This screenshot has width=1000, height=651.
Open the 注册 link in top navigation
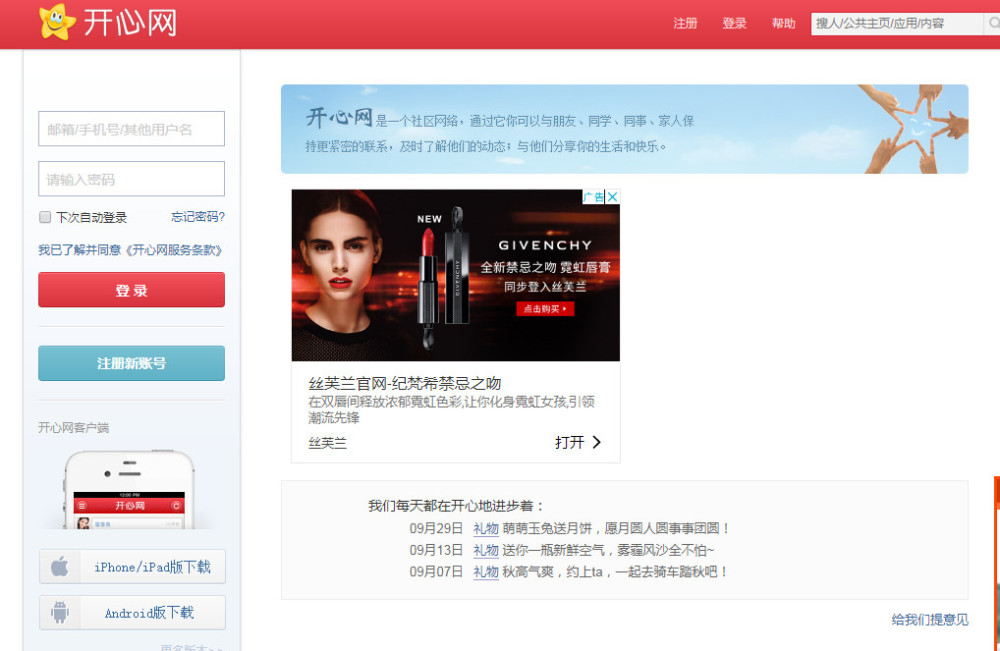(x=685, y=24)
